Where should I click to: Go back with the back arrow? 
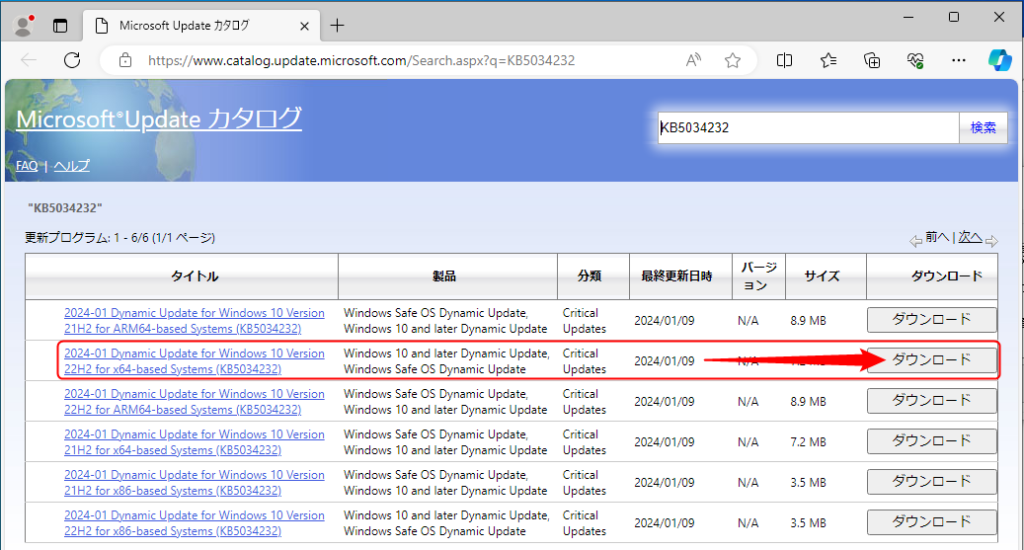tap(29, 60)
